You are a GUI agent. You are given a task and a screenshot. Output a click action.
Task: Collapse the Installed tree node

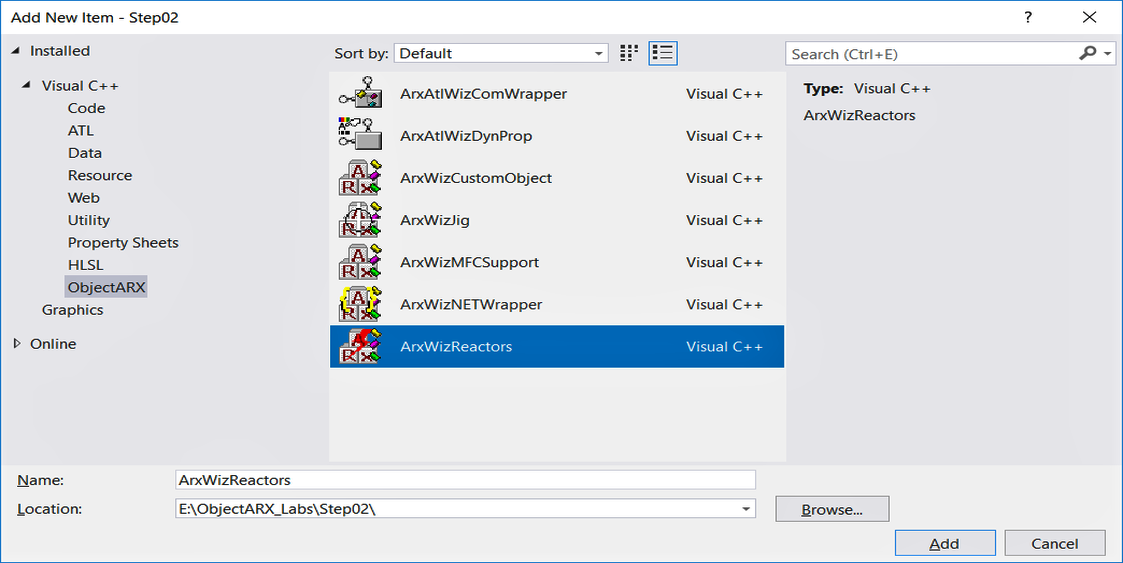tap(16, 51)
